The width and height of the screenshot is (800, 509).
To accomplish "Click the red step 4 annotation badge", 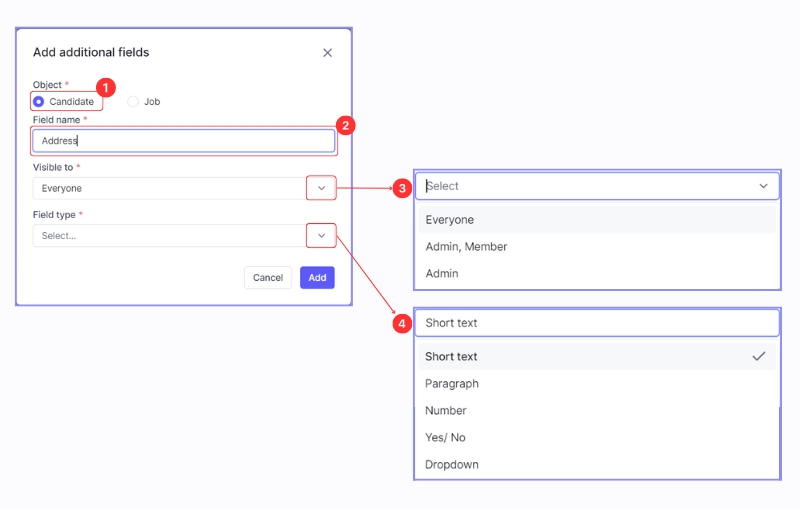I will (402, 324).
